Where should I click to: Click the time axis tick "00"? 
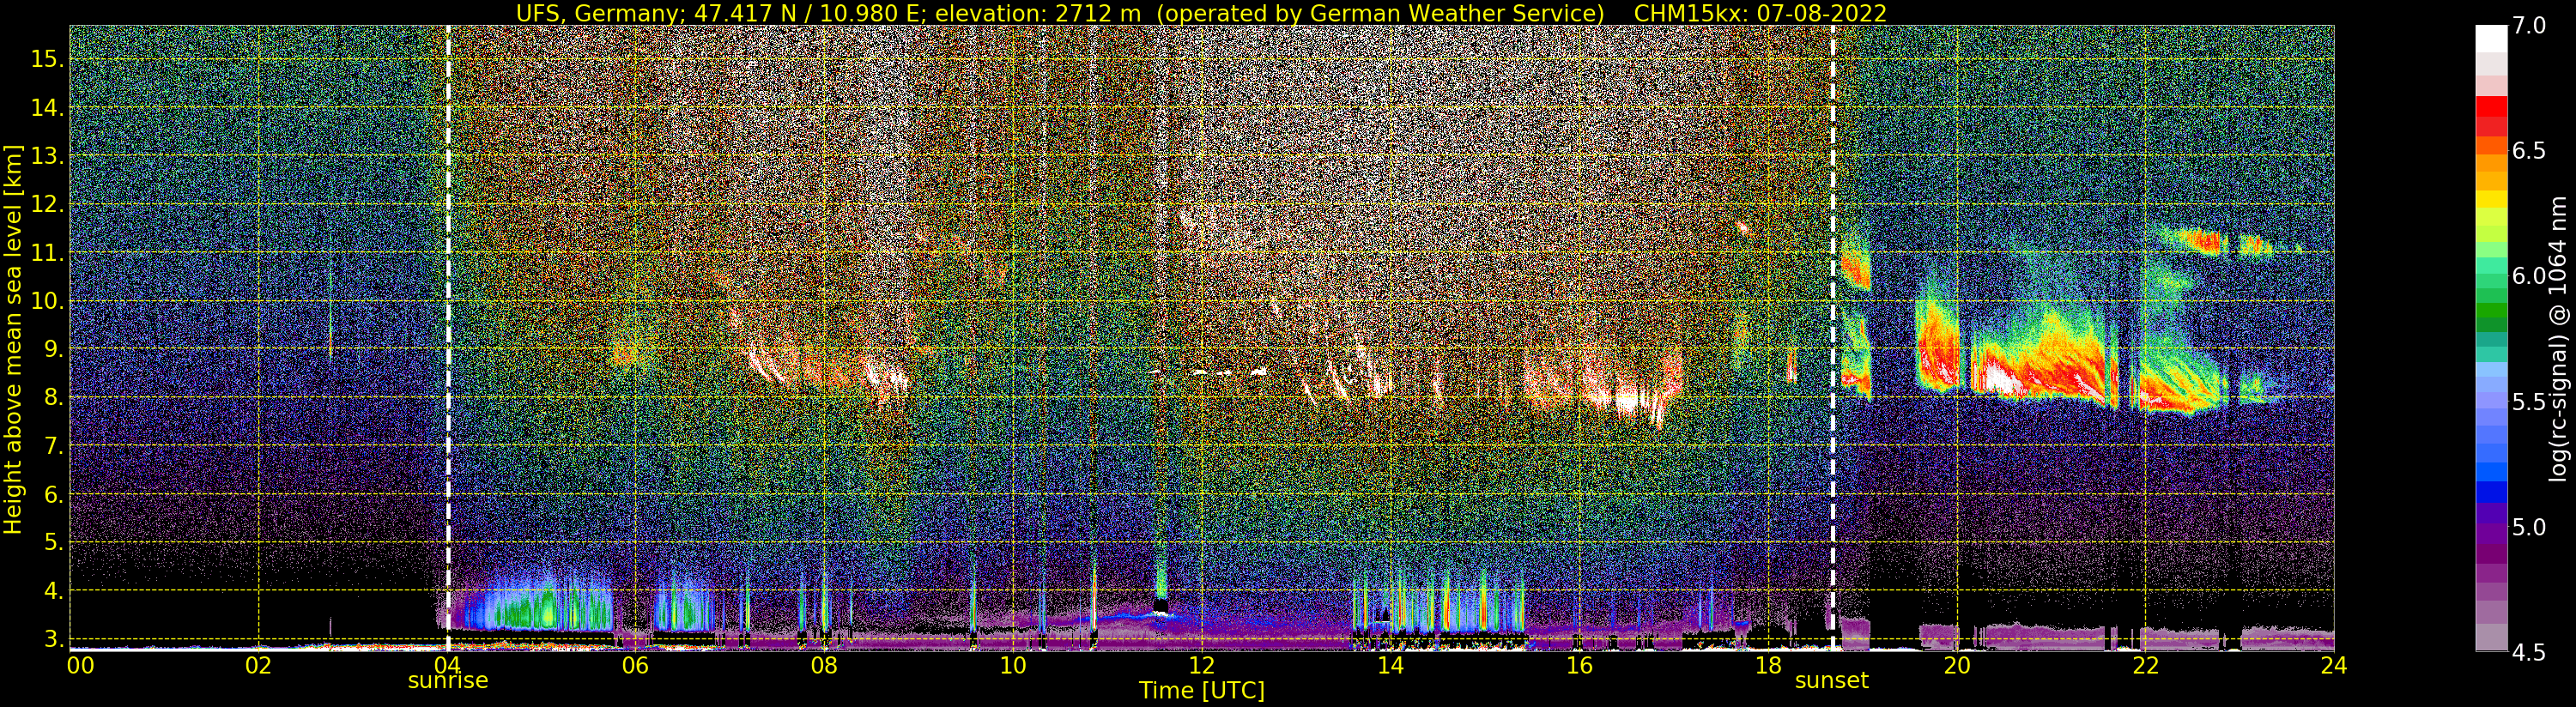pyautogui.click(x=80, y=665)
